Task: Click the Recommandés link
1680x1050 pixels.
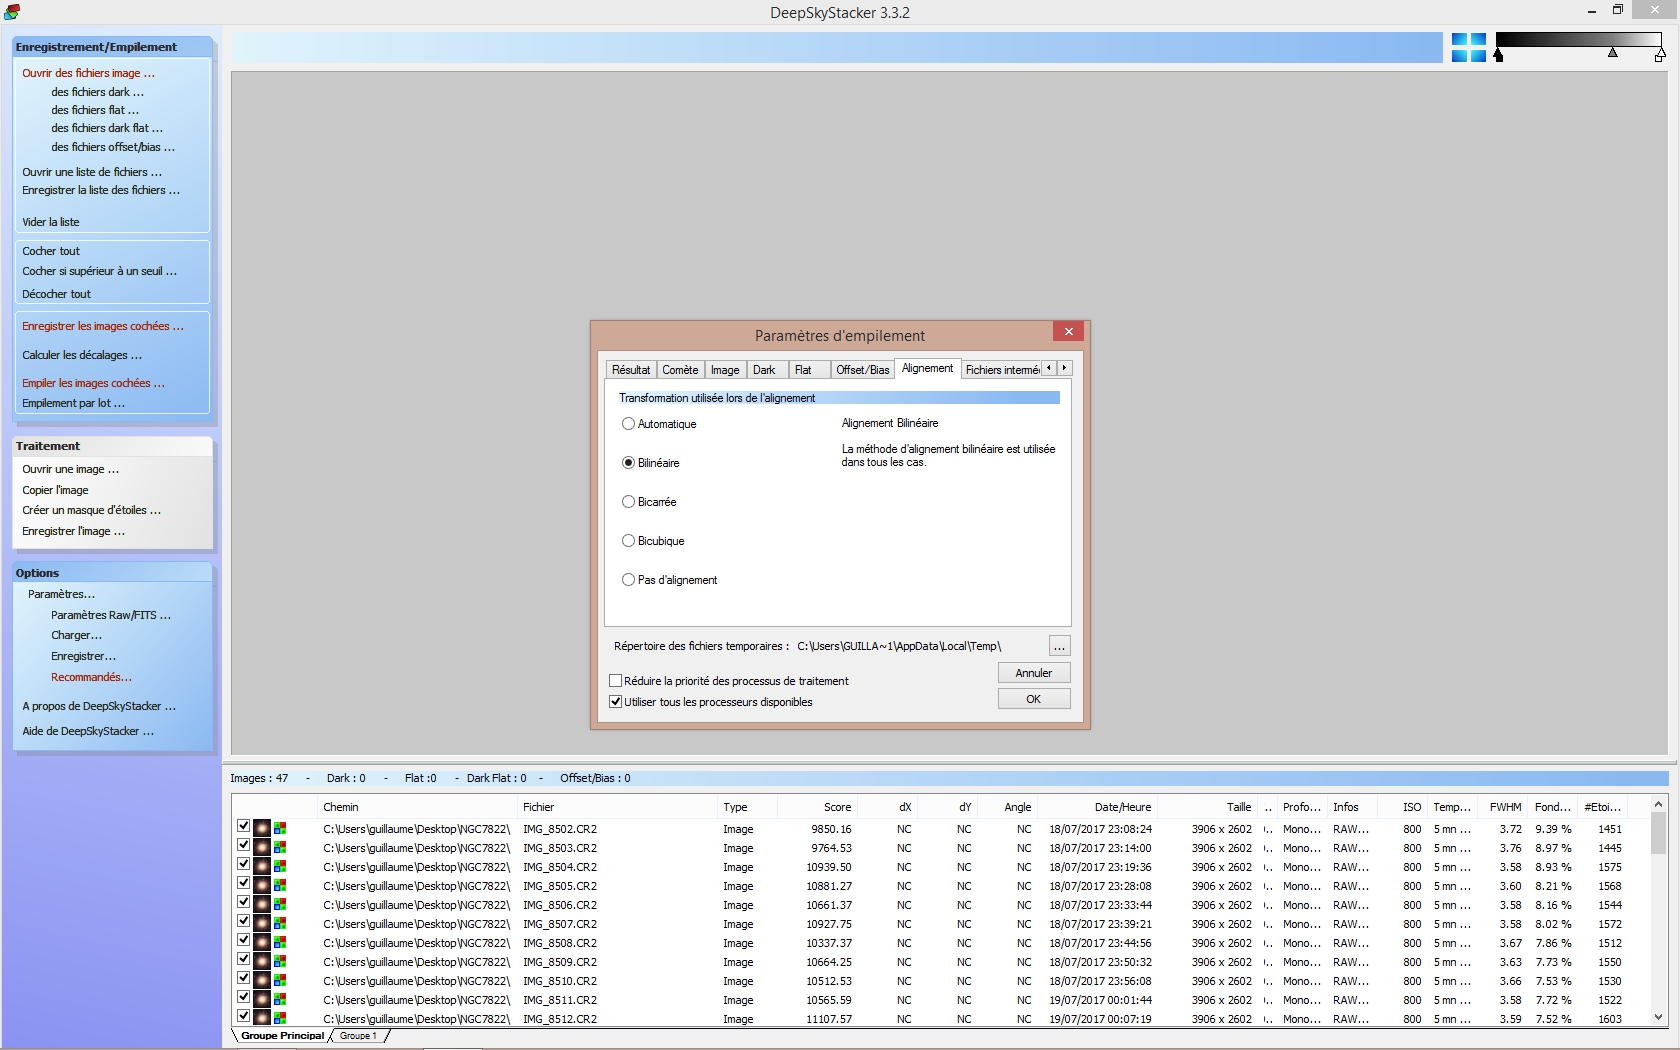Action: pos(91,677)
